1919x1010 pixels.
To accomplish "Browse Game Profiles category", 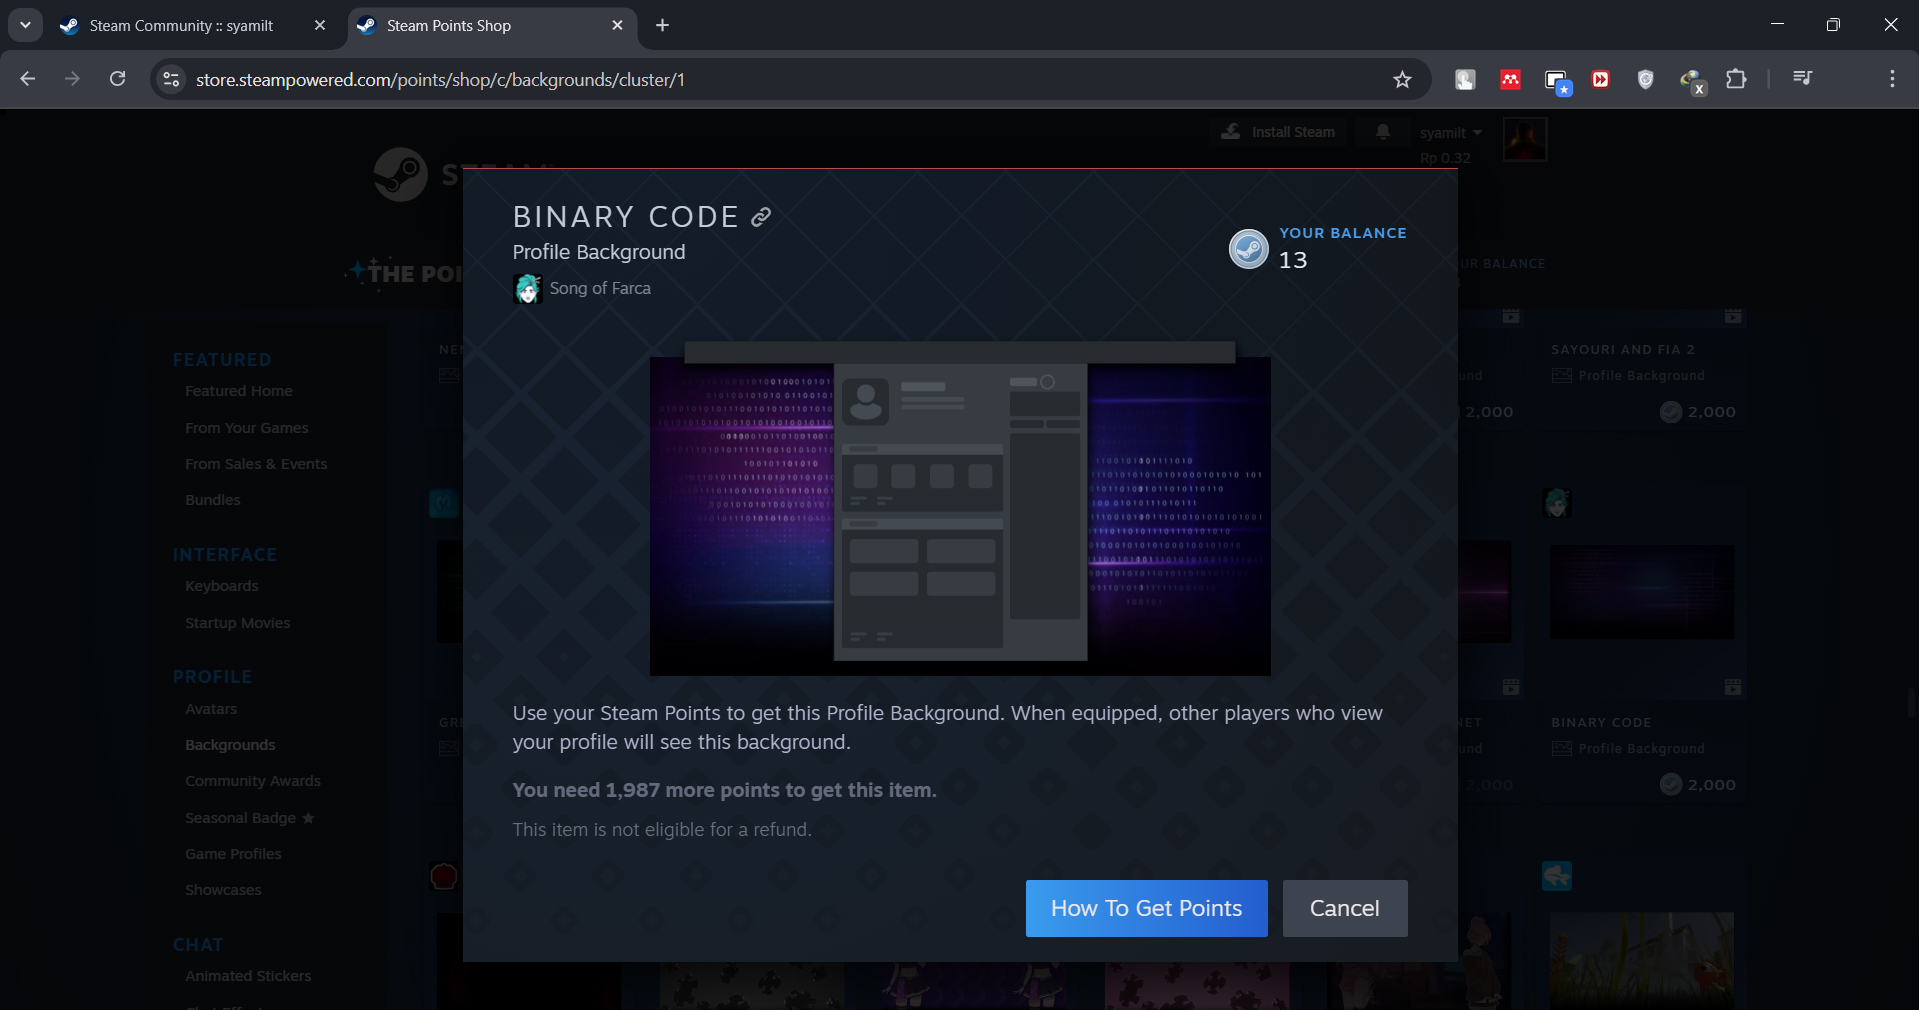I will 233,854.
